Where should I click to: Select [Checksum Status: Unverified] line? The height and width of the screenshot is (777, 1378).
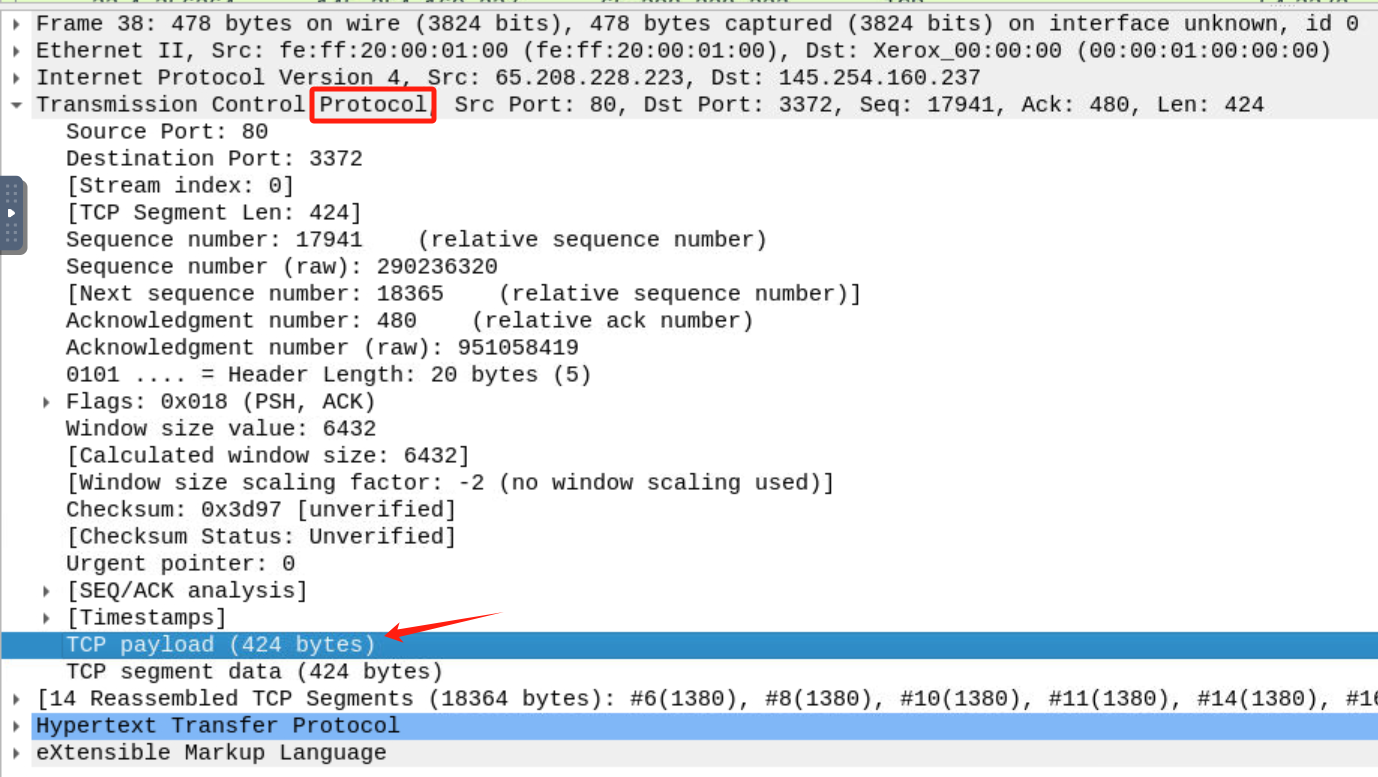[261, 536]
